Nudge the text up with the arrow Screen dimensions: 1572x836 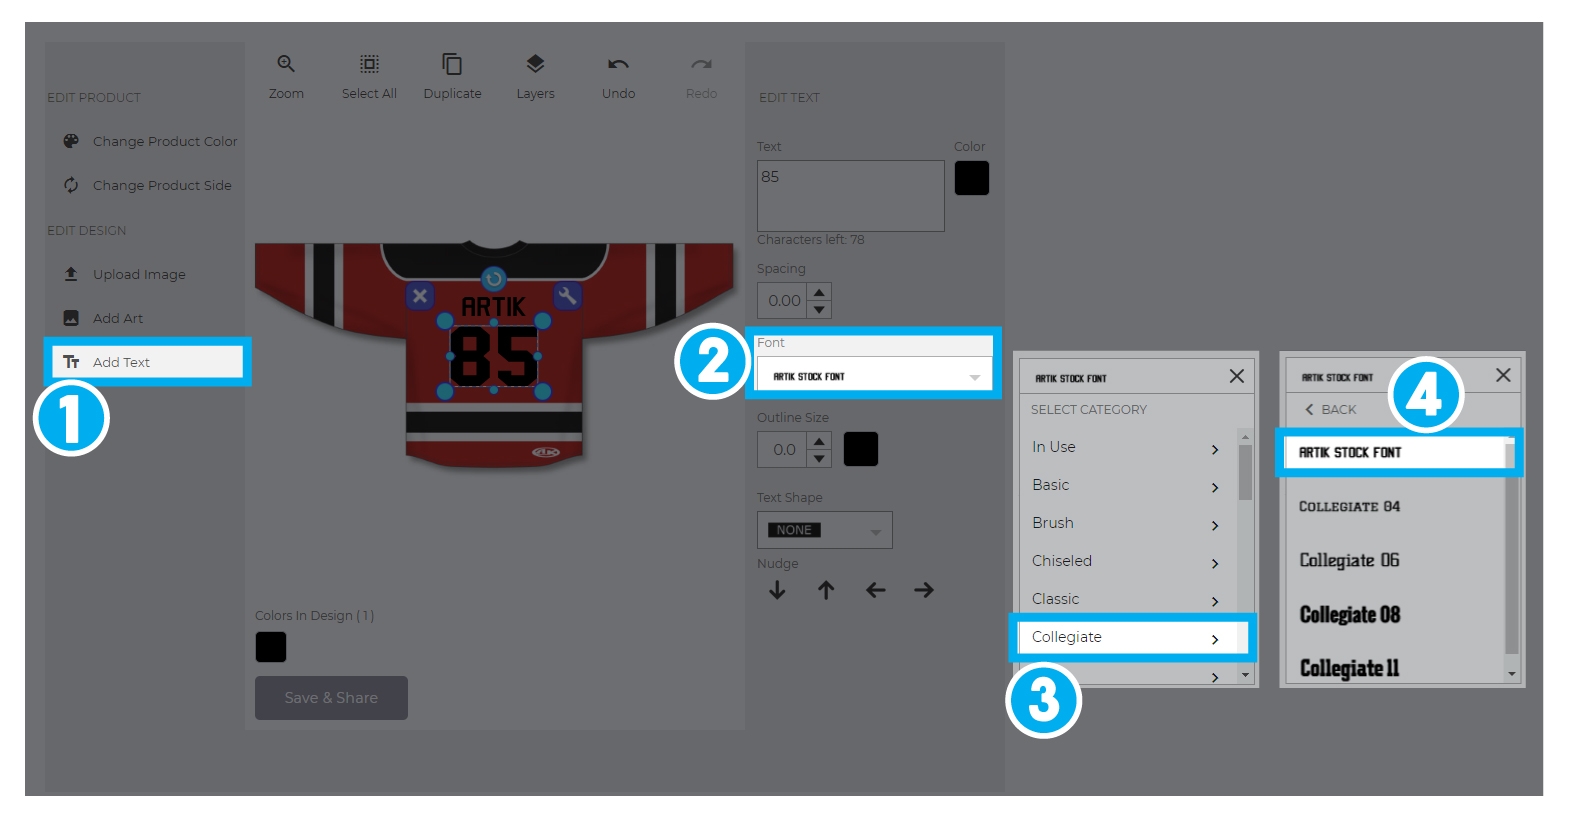[826, 591]
